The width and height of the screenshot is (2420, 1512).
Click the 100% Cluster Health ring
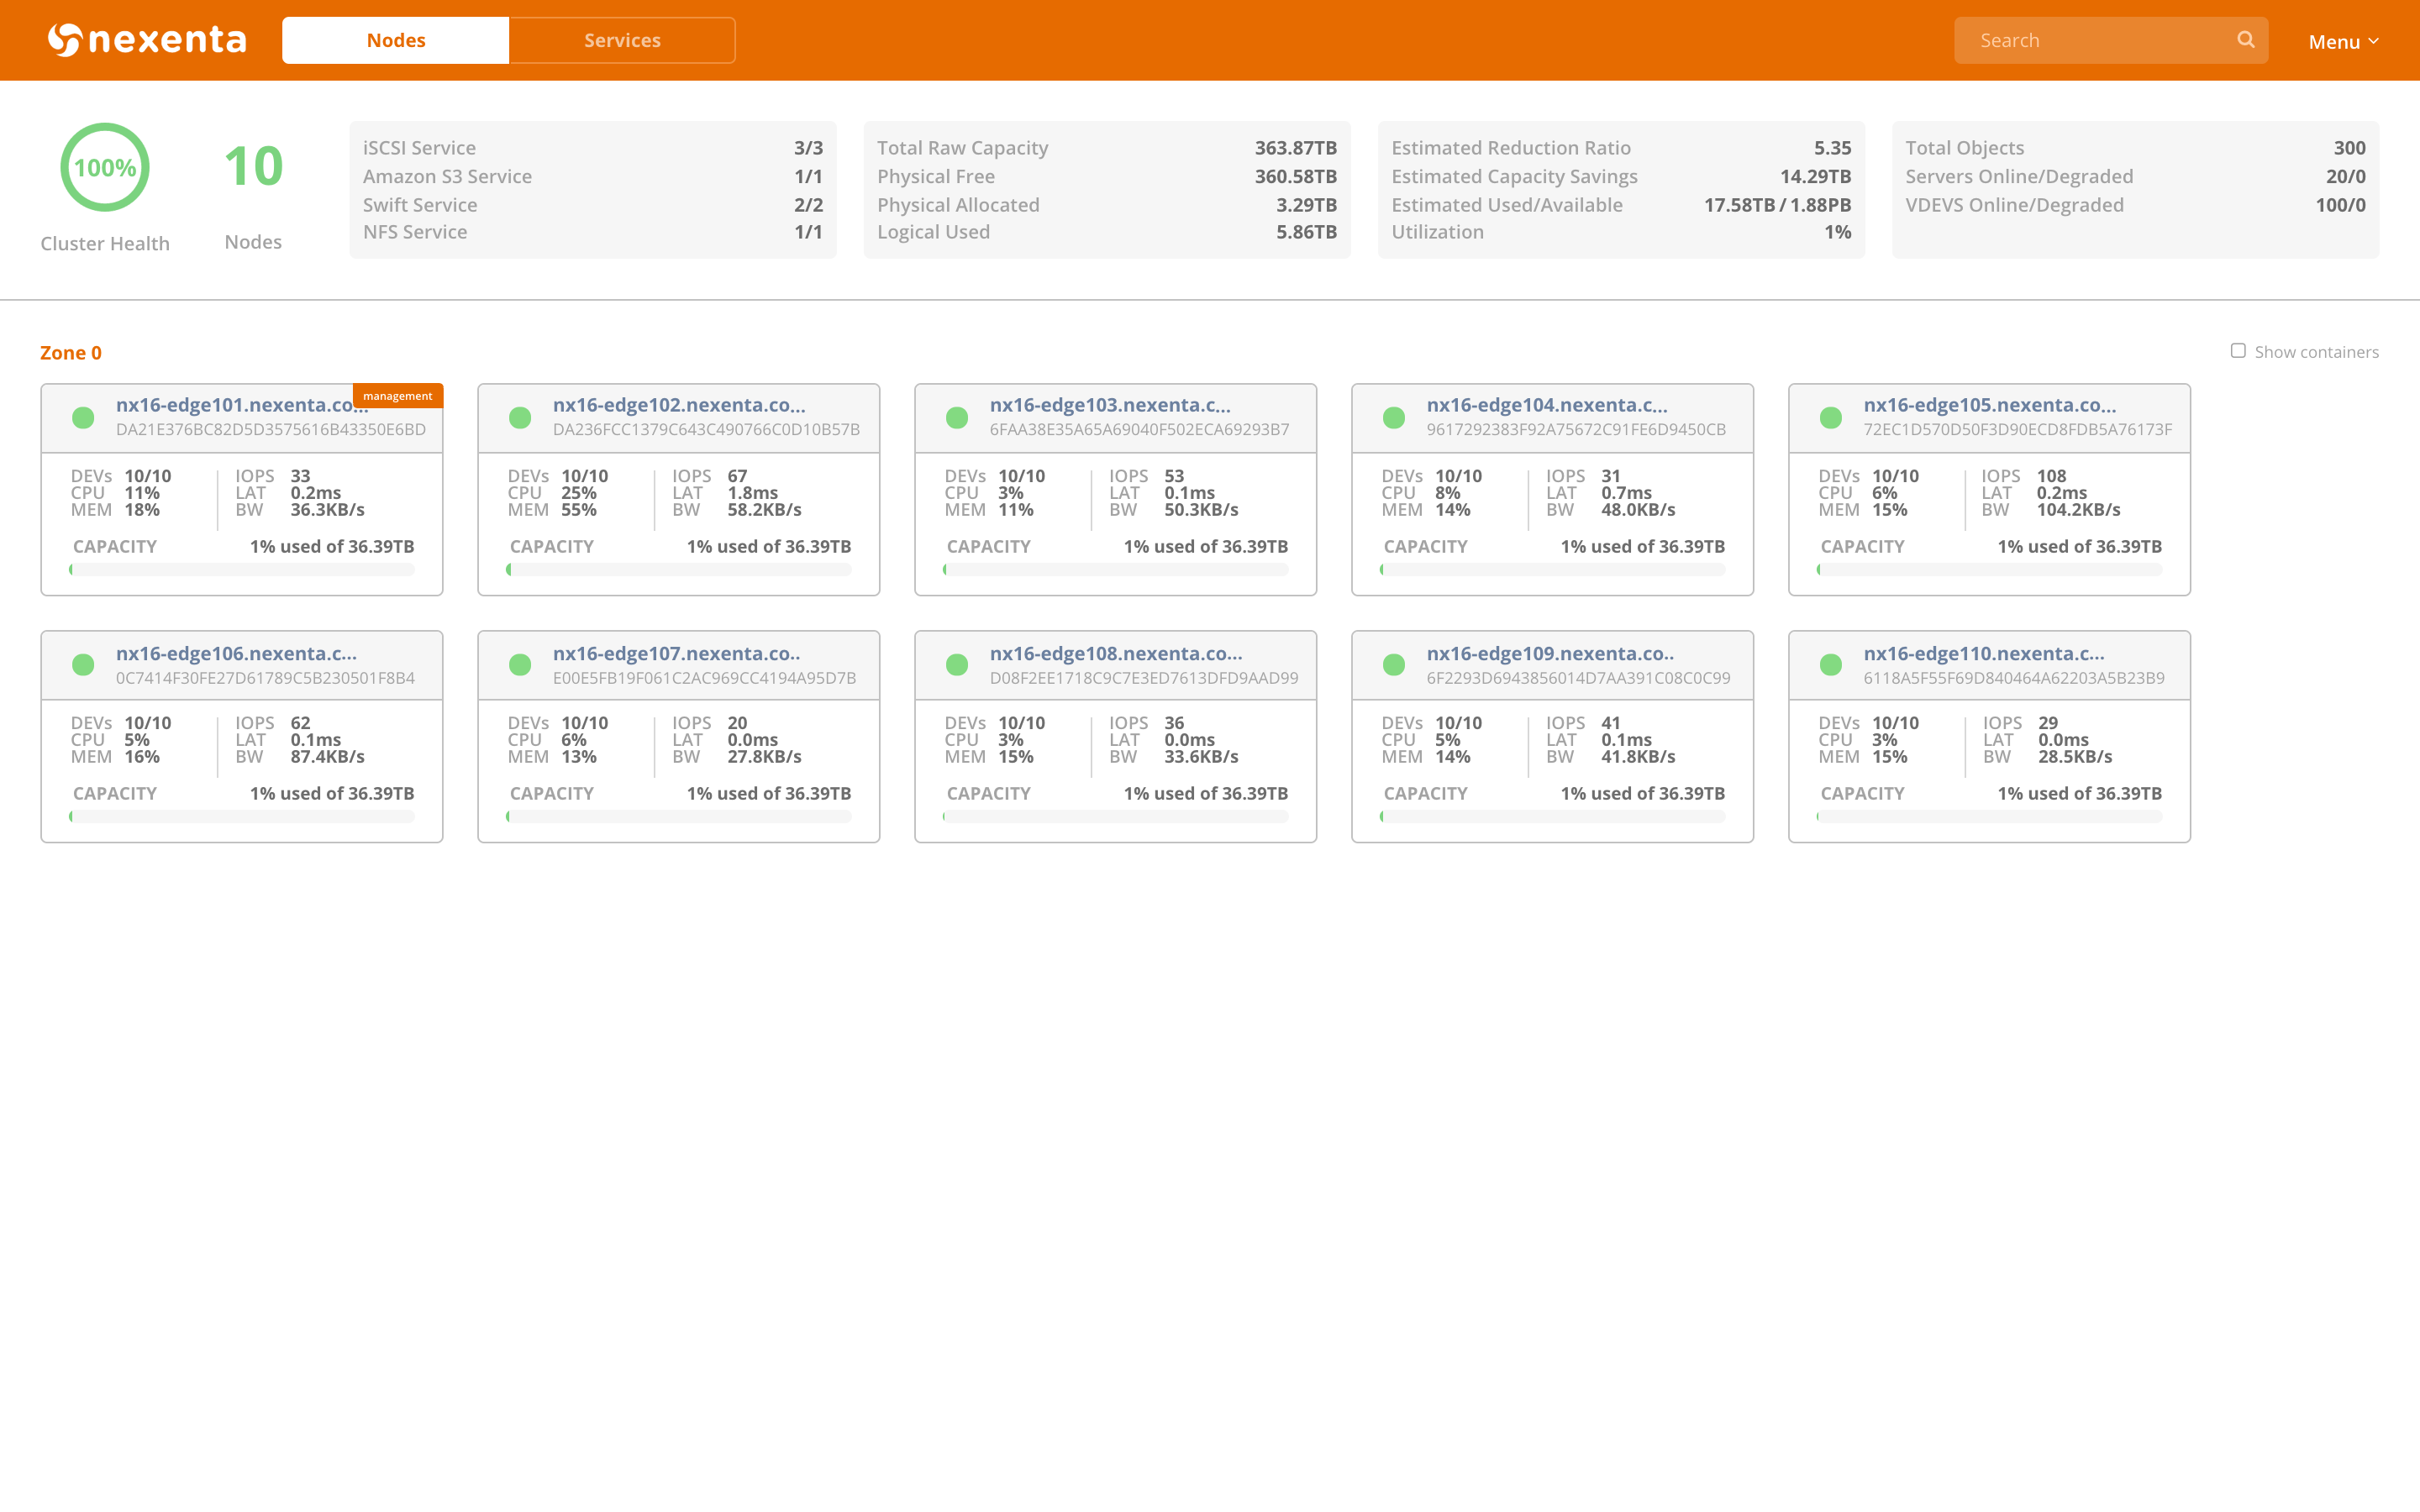tap(105, 168)
